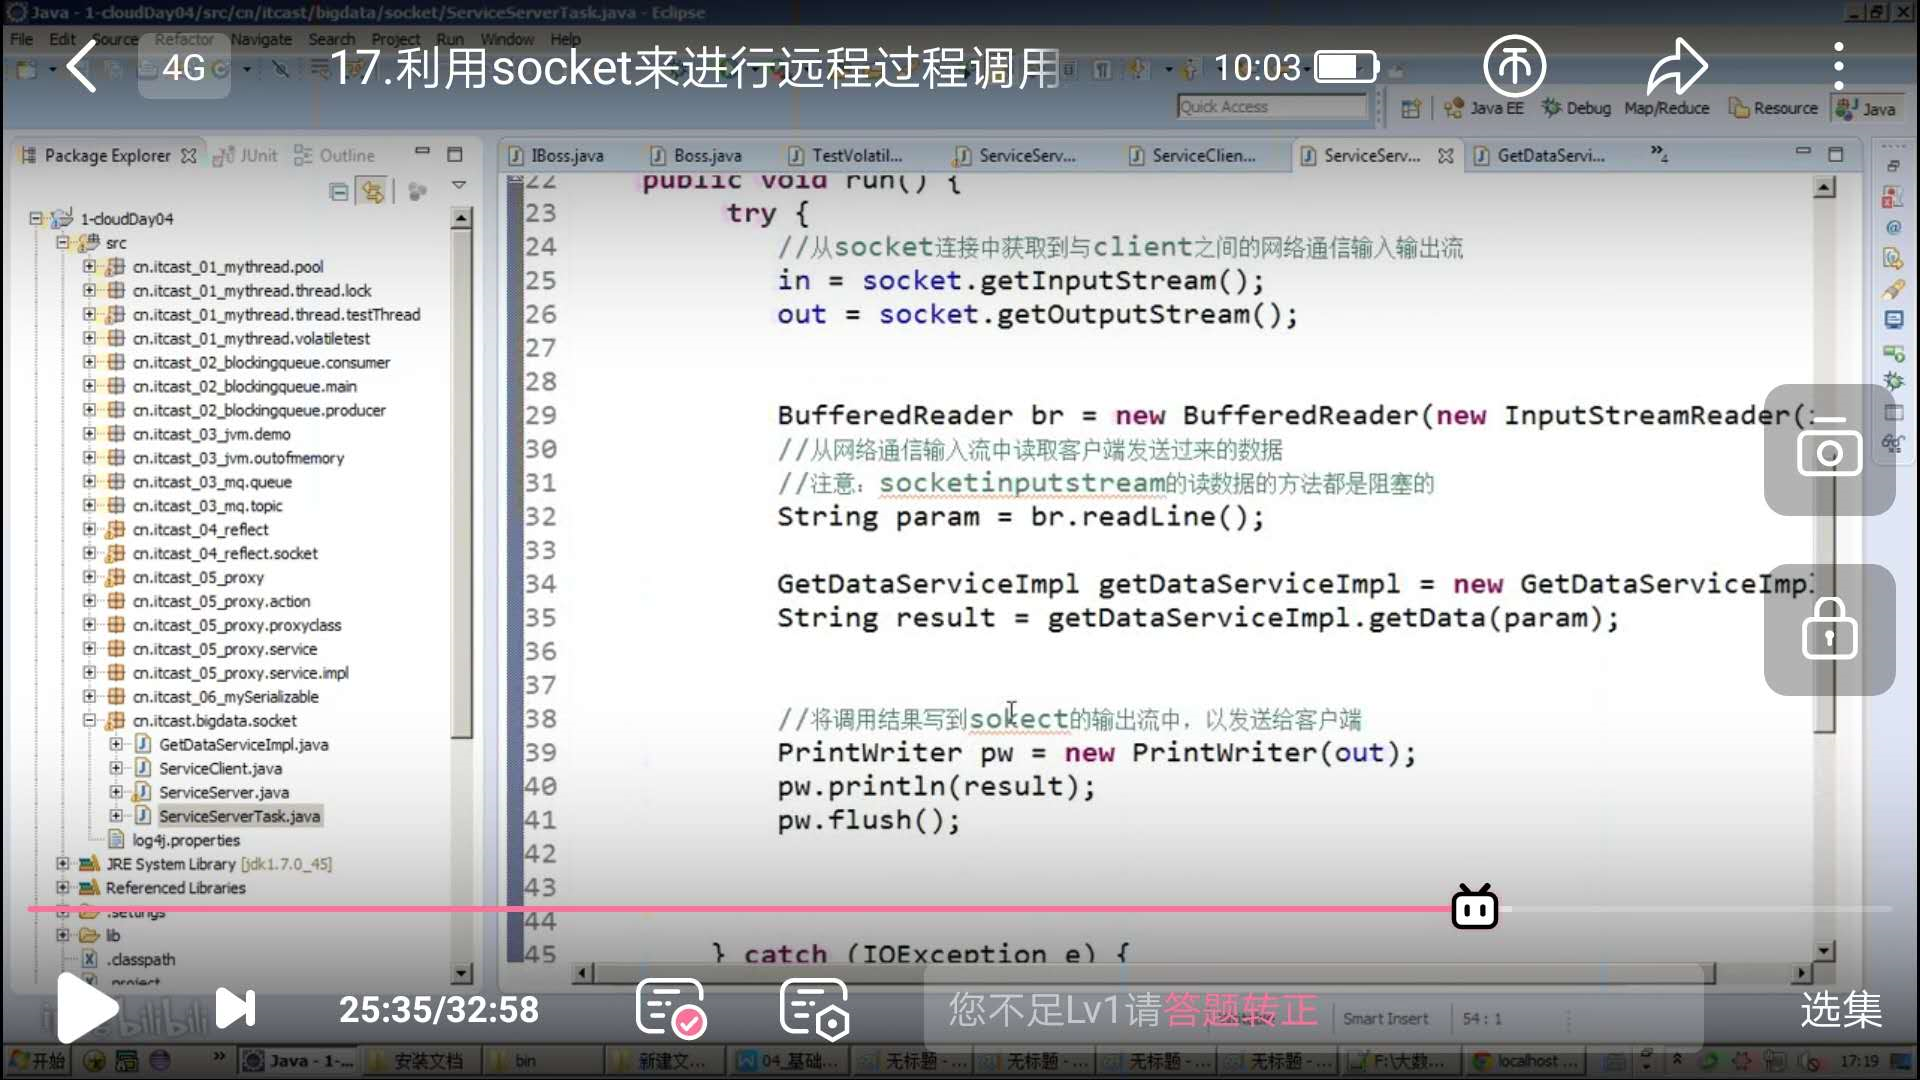The image size is (1920, 1080).
Task: Open the Navigate menu
Action: [261, 39]
